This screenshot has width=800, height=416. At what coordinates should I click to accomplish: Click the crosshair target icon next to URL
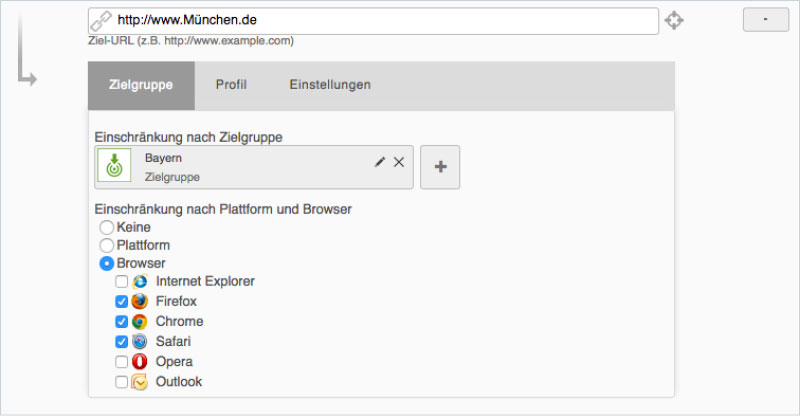tap(675, 20)
